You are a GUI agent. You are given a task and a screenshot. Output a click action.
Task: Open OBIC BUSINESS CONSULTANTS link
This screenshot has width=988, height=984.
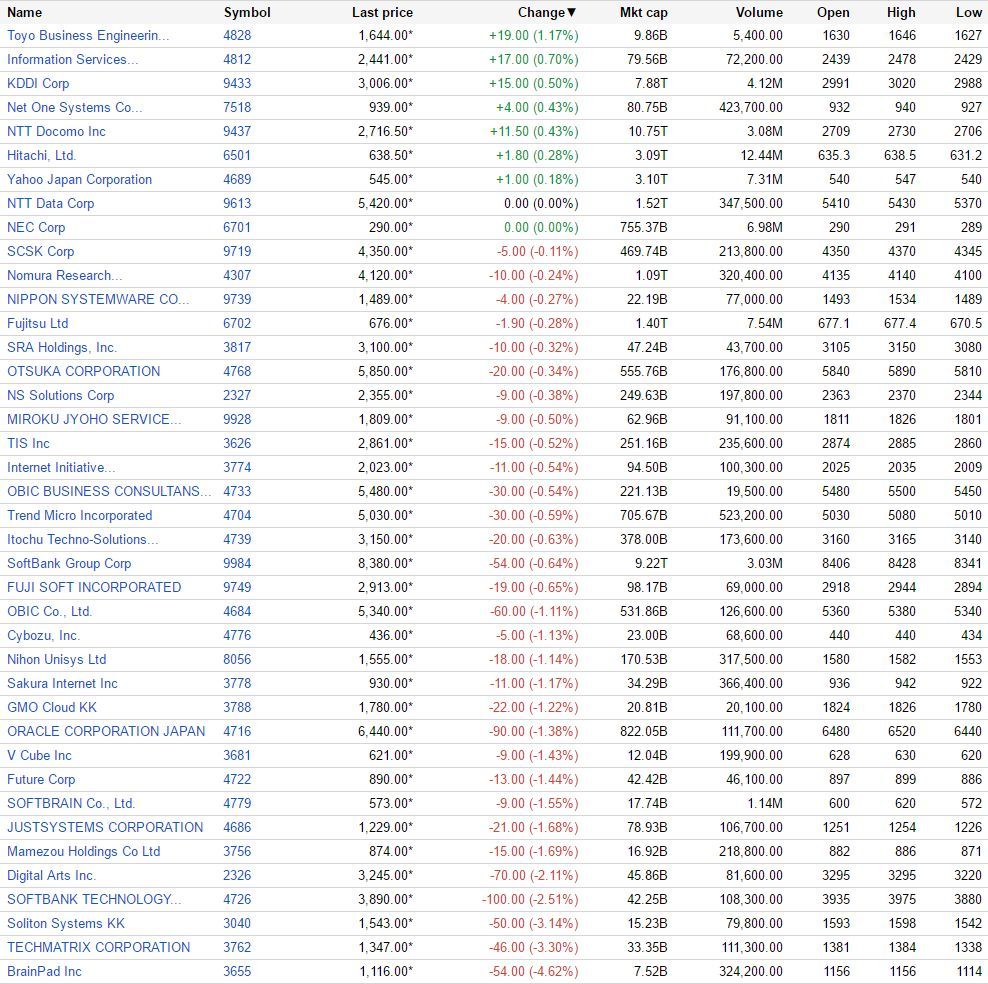[109, 491]
